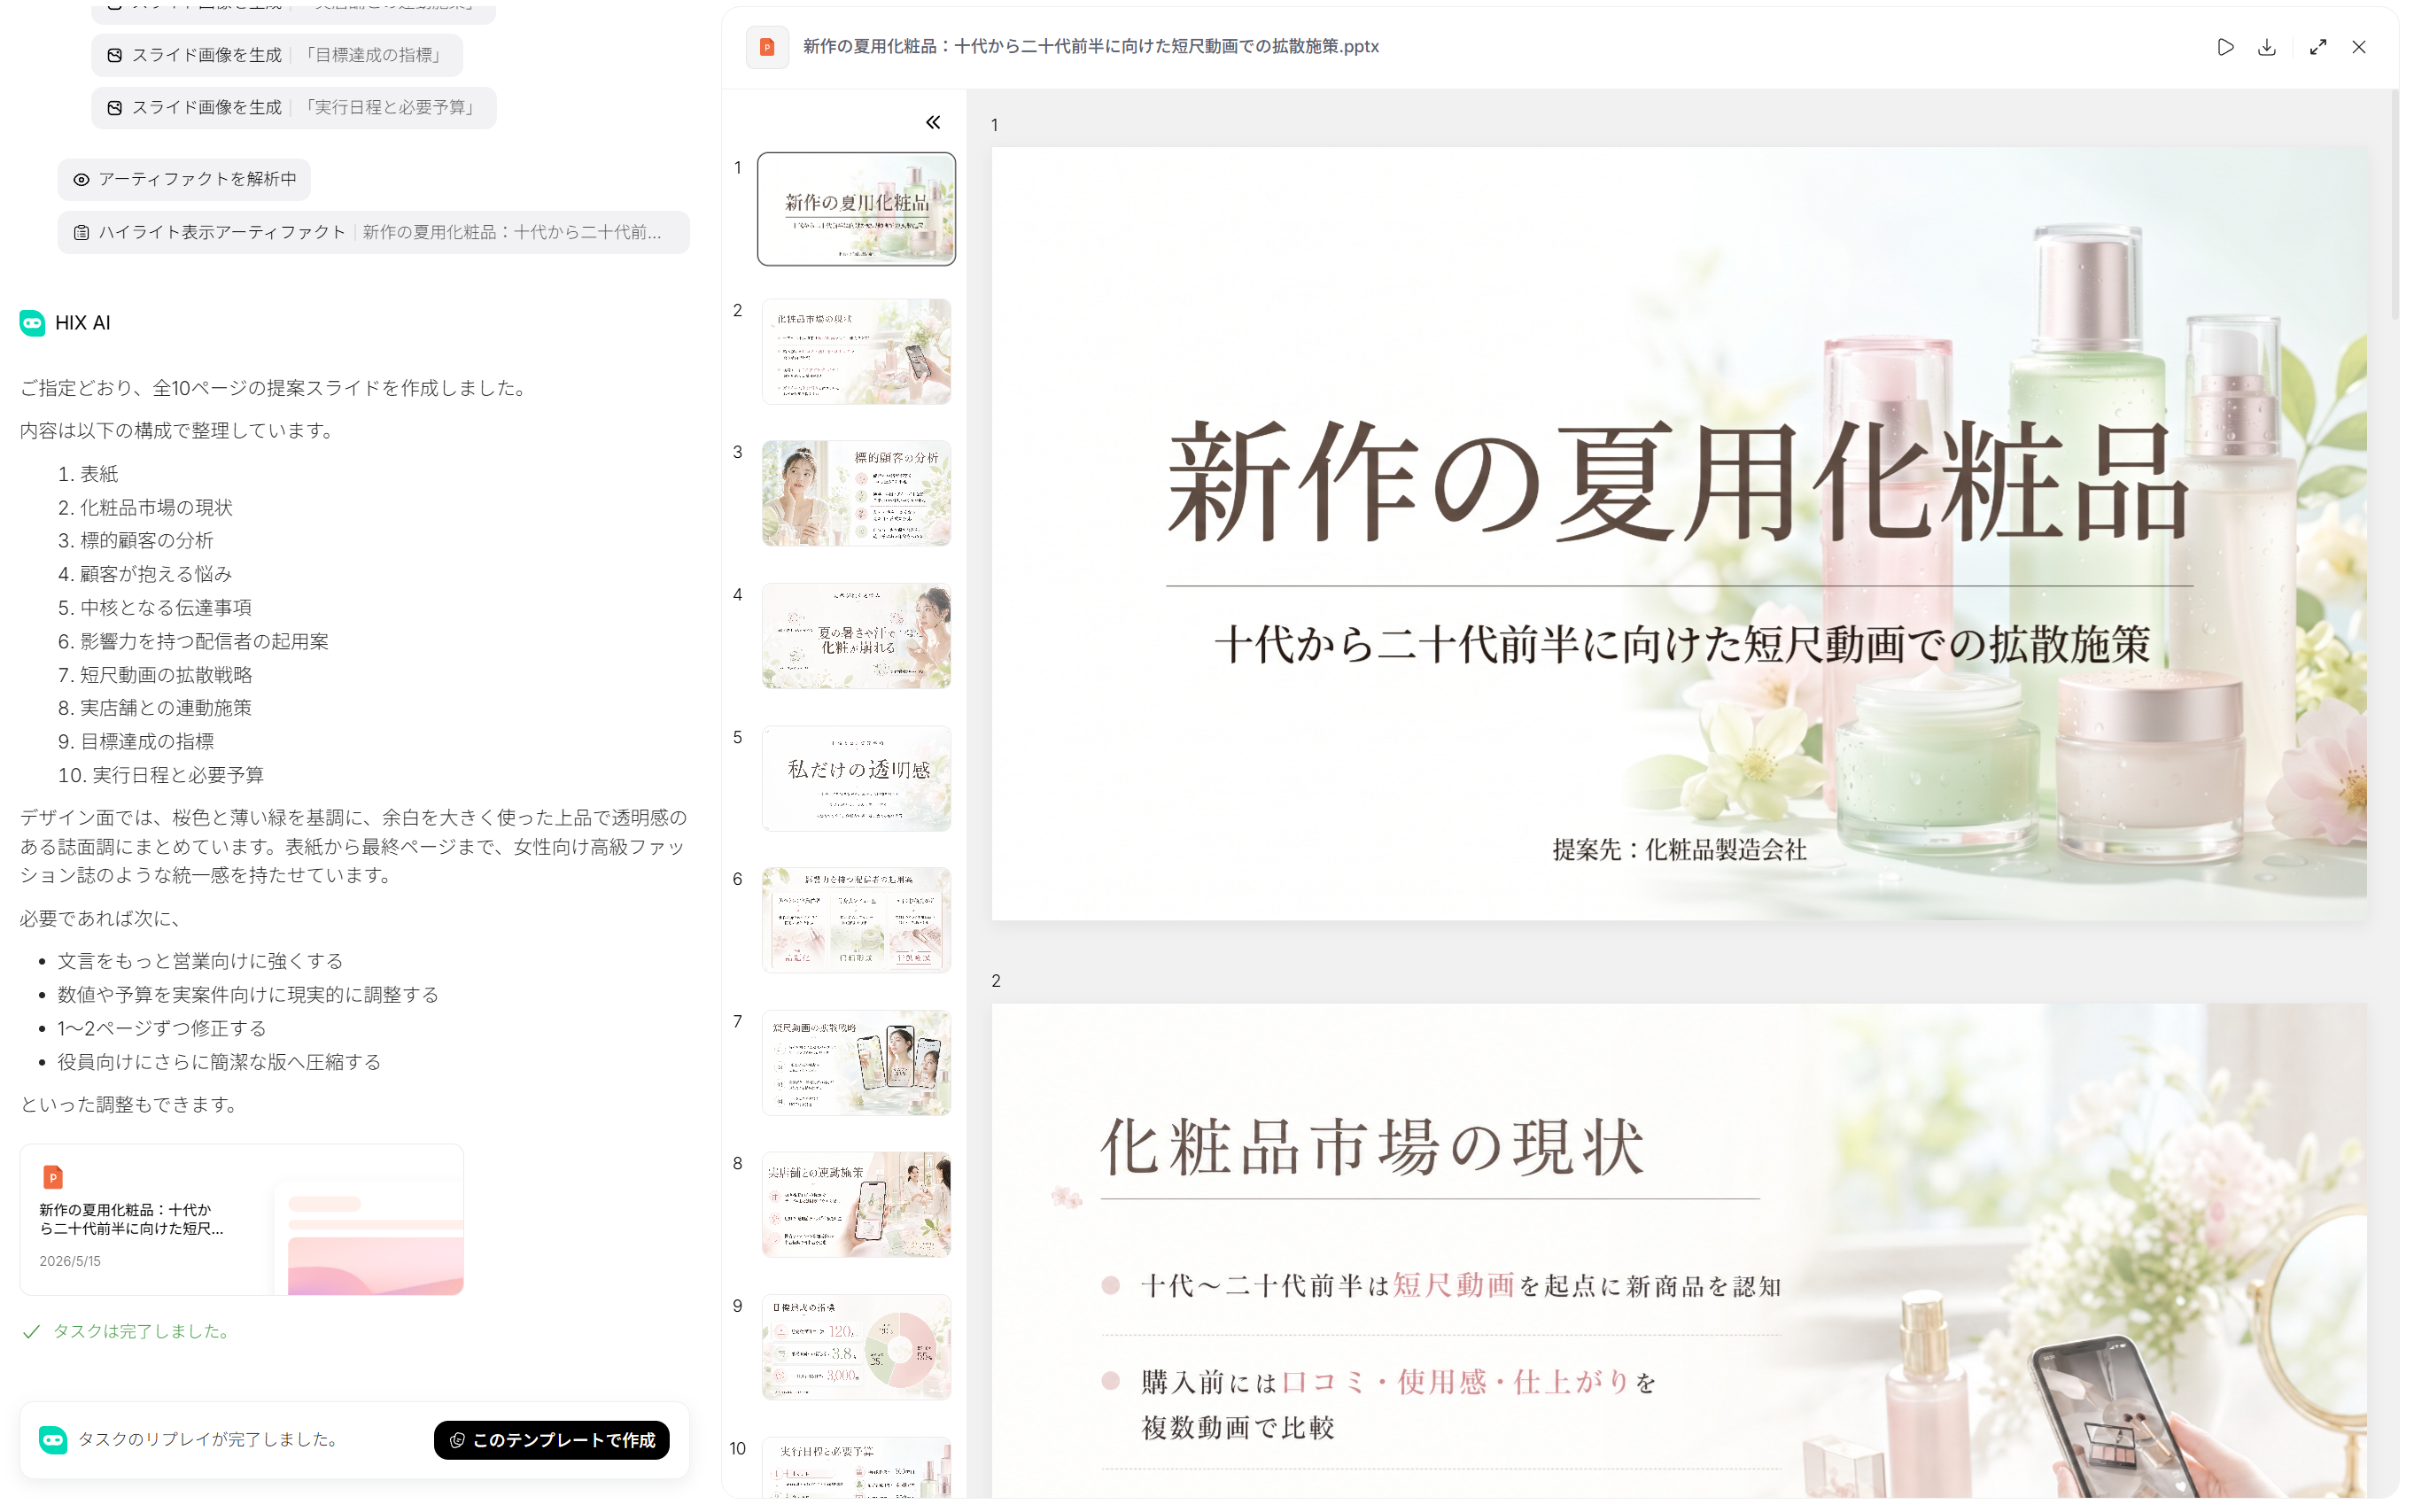Click the file icon on the attachment card
The width and height of the screenshot is (2414, 1512).
coord(53,1177)
